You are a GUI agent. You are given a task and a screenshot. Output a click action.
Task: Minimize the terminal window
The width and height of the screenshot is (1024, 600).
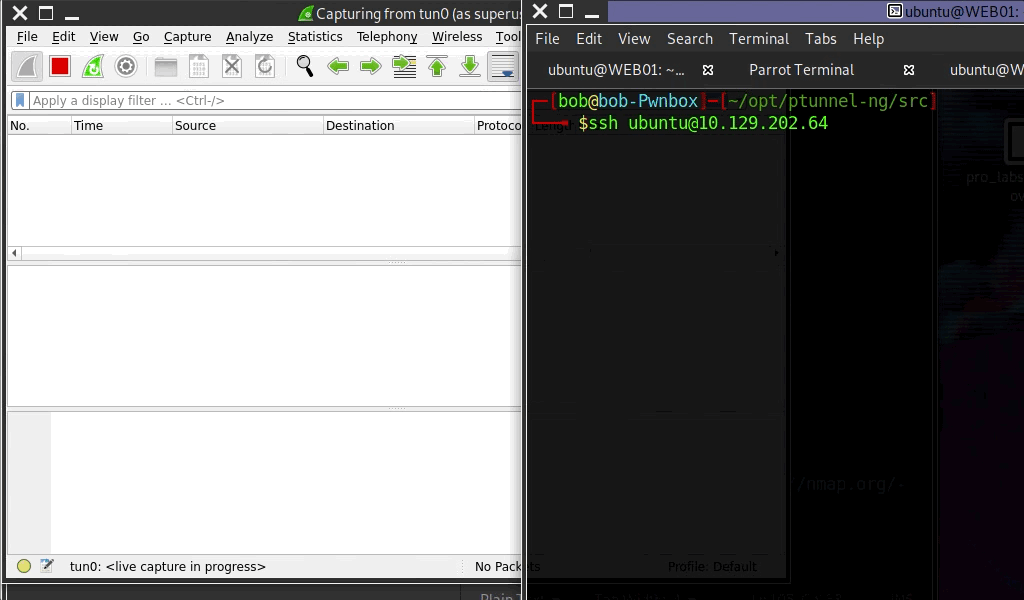592,15
